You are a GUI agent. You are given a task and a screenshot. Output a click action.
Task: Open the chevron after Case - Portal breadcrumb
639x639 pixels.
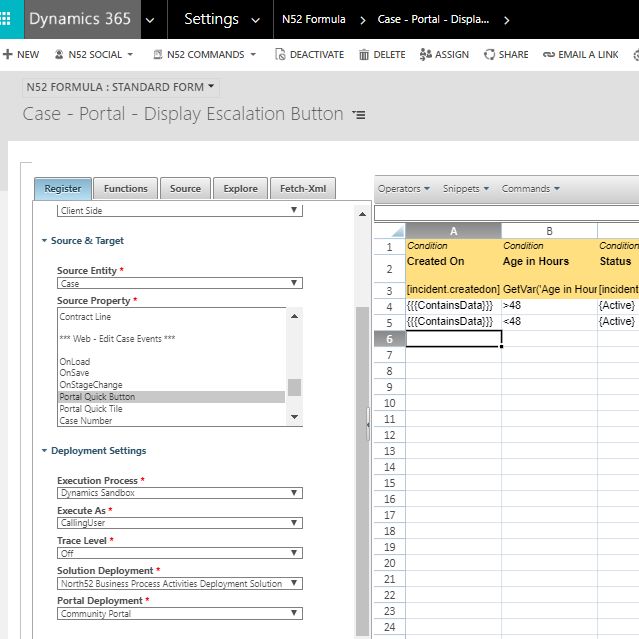[507, 20]
